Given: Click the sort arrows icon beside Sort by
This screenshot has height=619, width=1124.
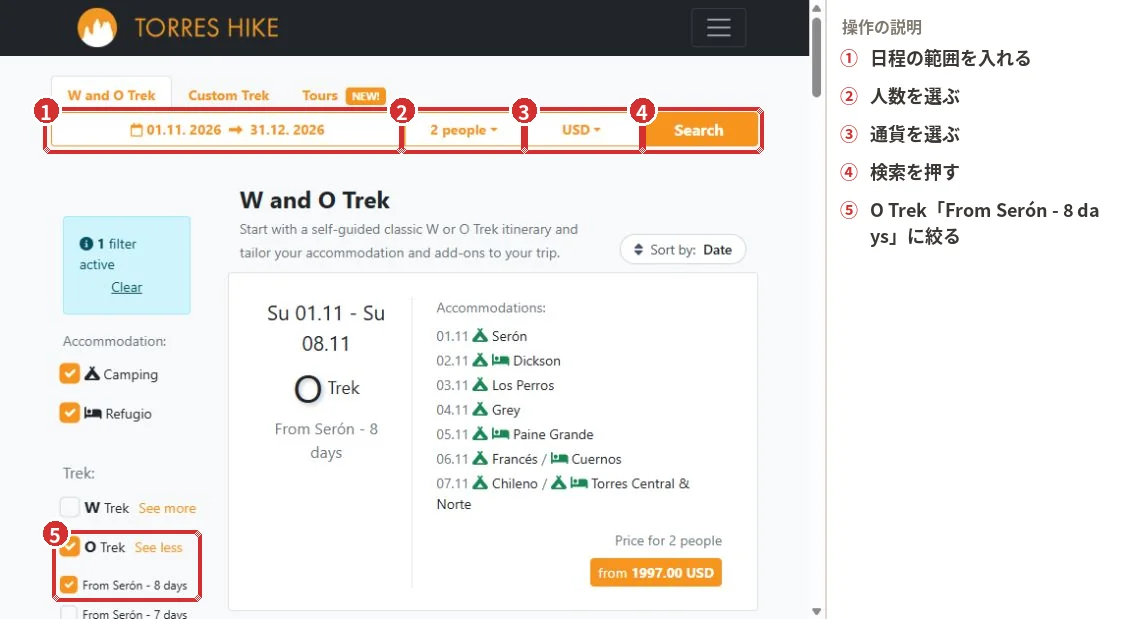Looking at the screenshot, I should point(638,250).
